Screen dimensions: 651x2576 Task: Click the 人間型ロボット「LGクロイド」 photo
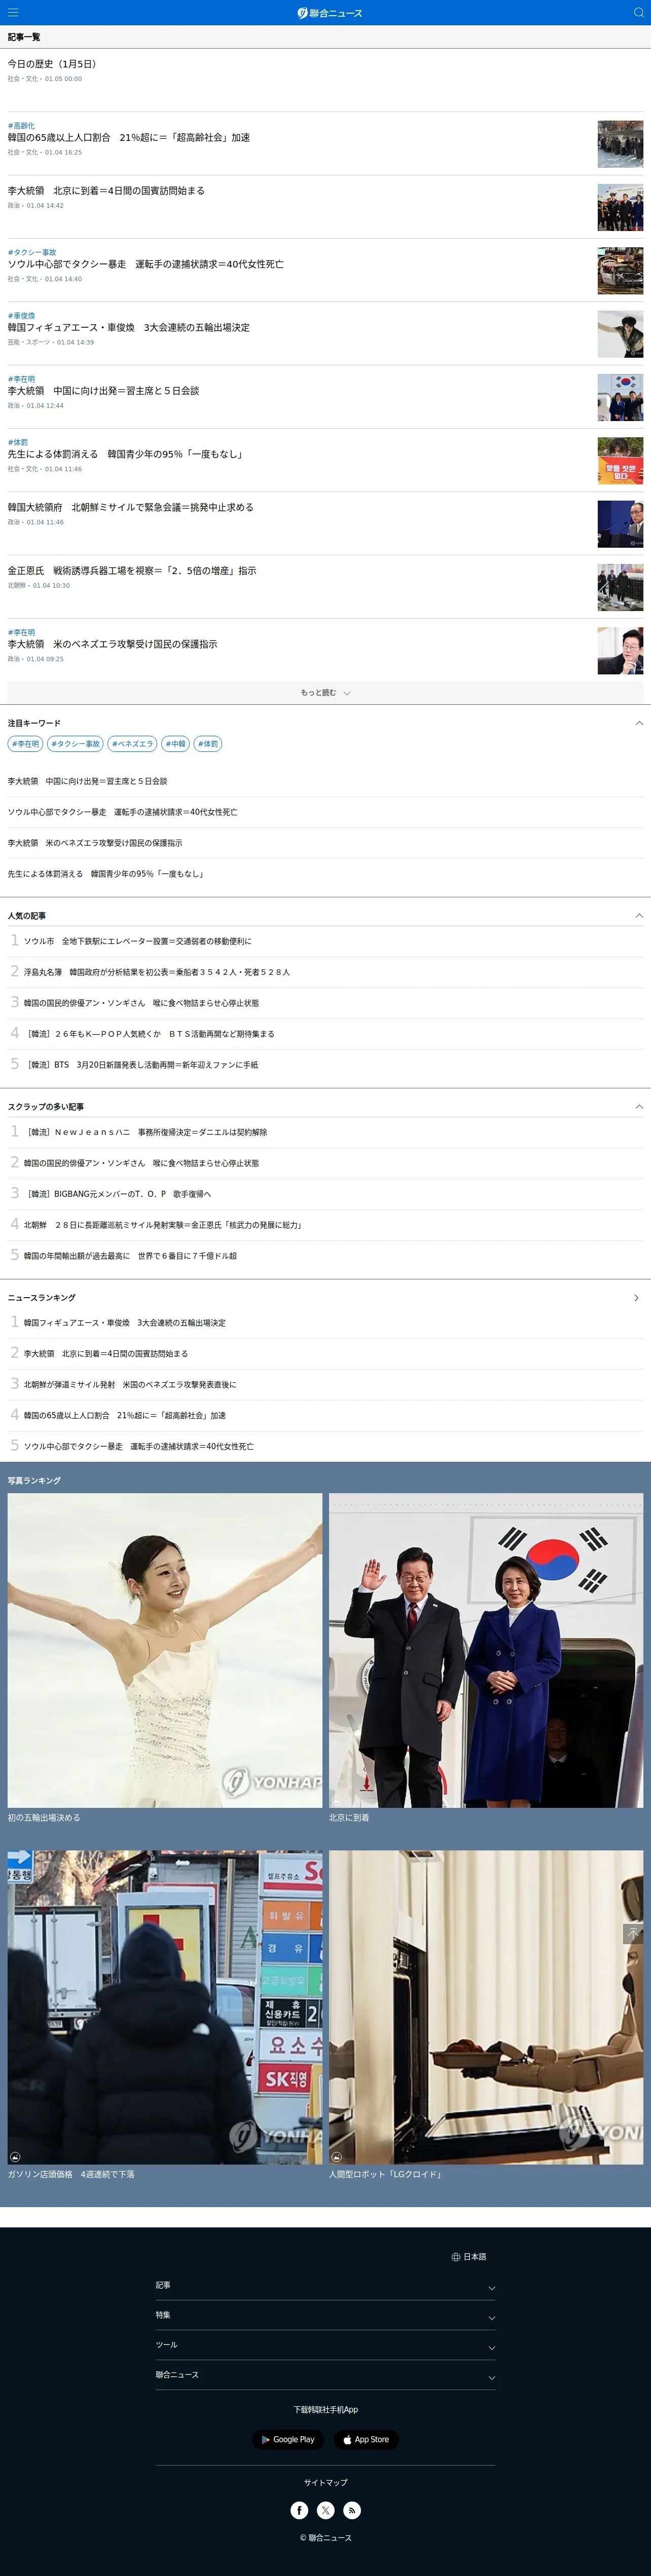[486, 2007]
